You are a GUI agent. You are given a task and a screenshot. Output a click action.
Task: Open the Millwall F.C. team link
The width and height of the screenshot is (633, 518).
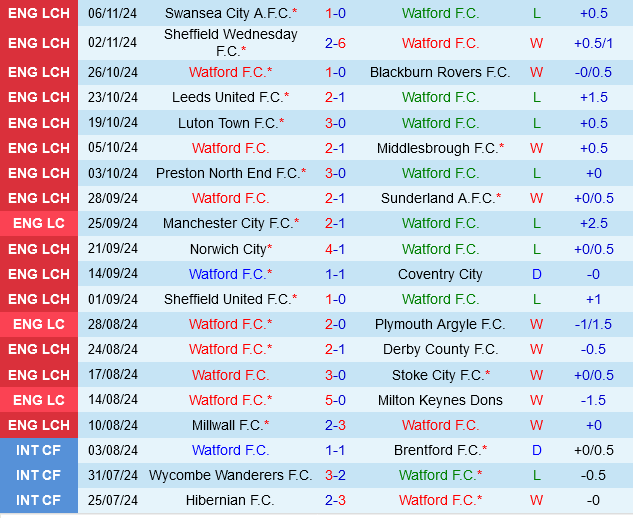[227, 425]
